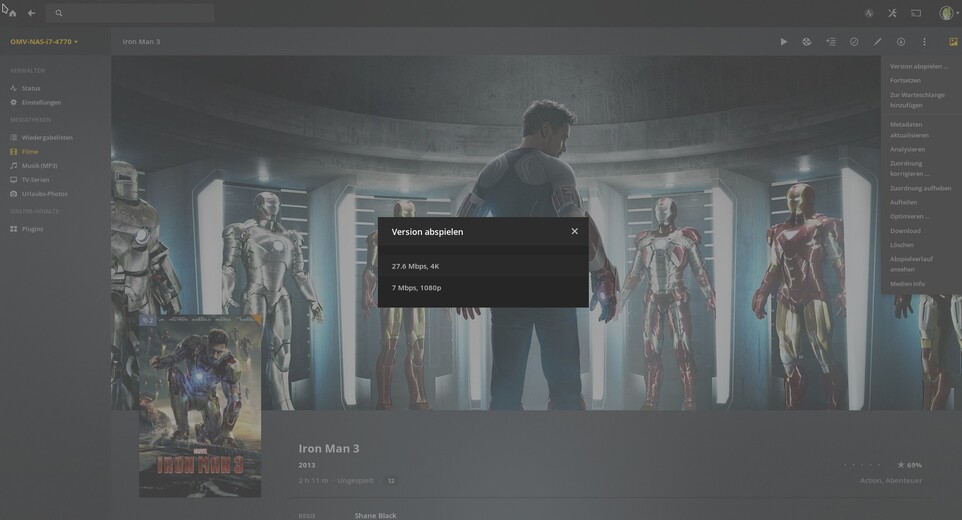Go to the Plex home icon
962x520 pixels.
(x=12, y=13)
